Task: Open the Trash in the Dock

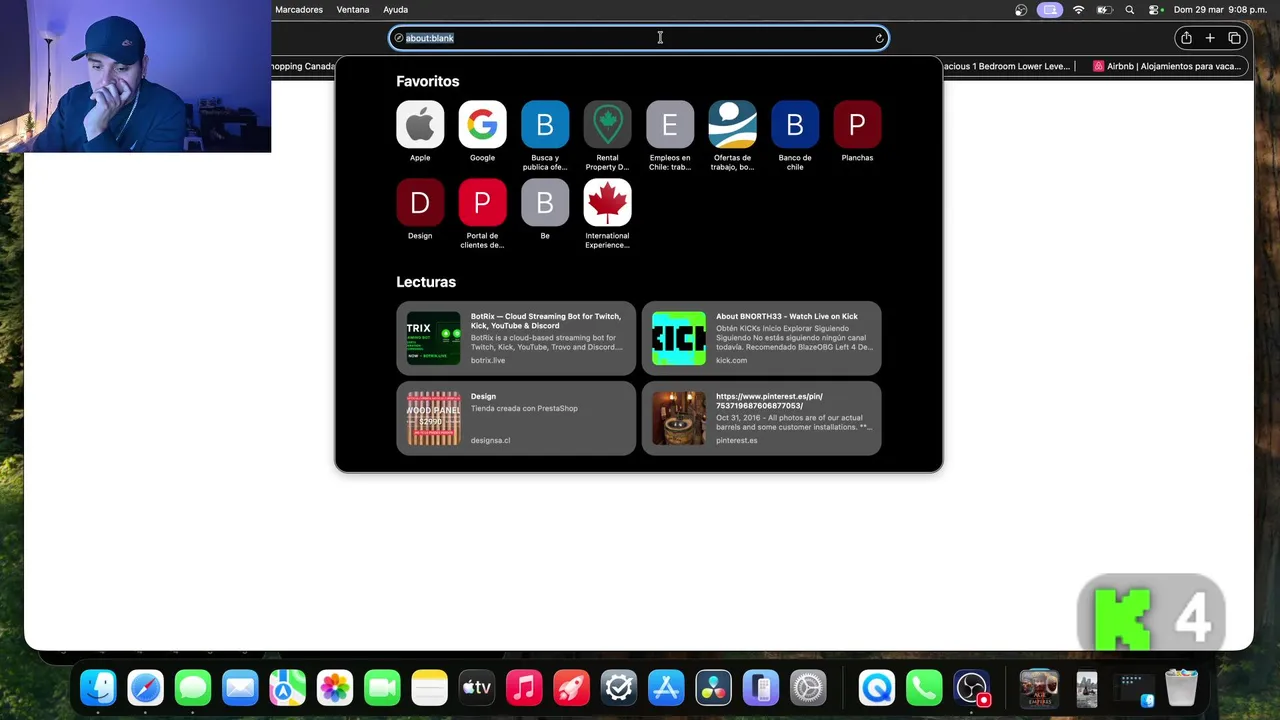Action: tap(1181, 688)
